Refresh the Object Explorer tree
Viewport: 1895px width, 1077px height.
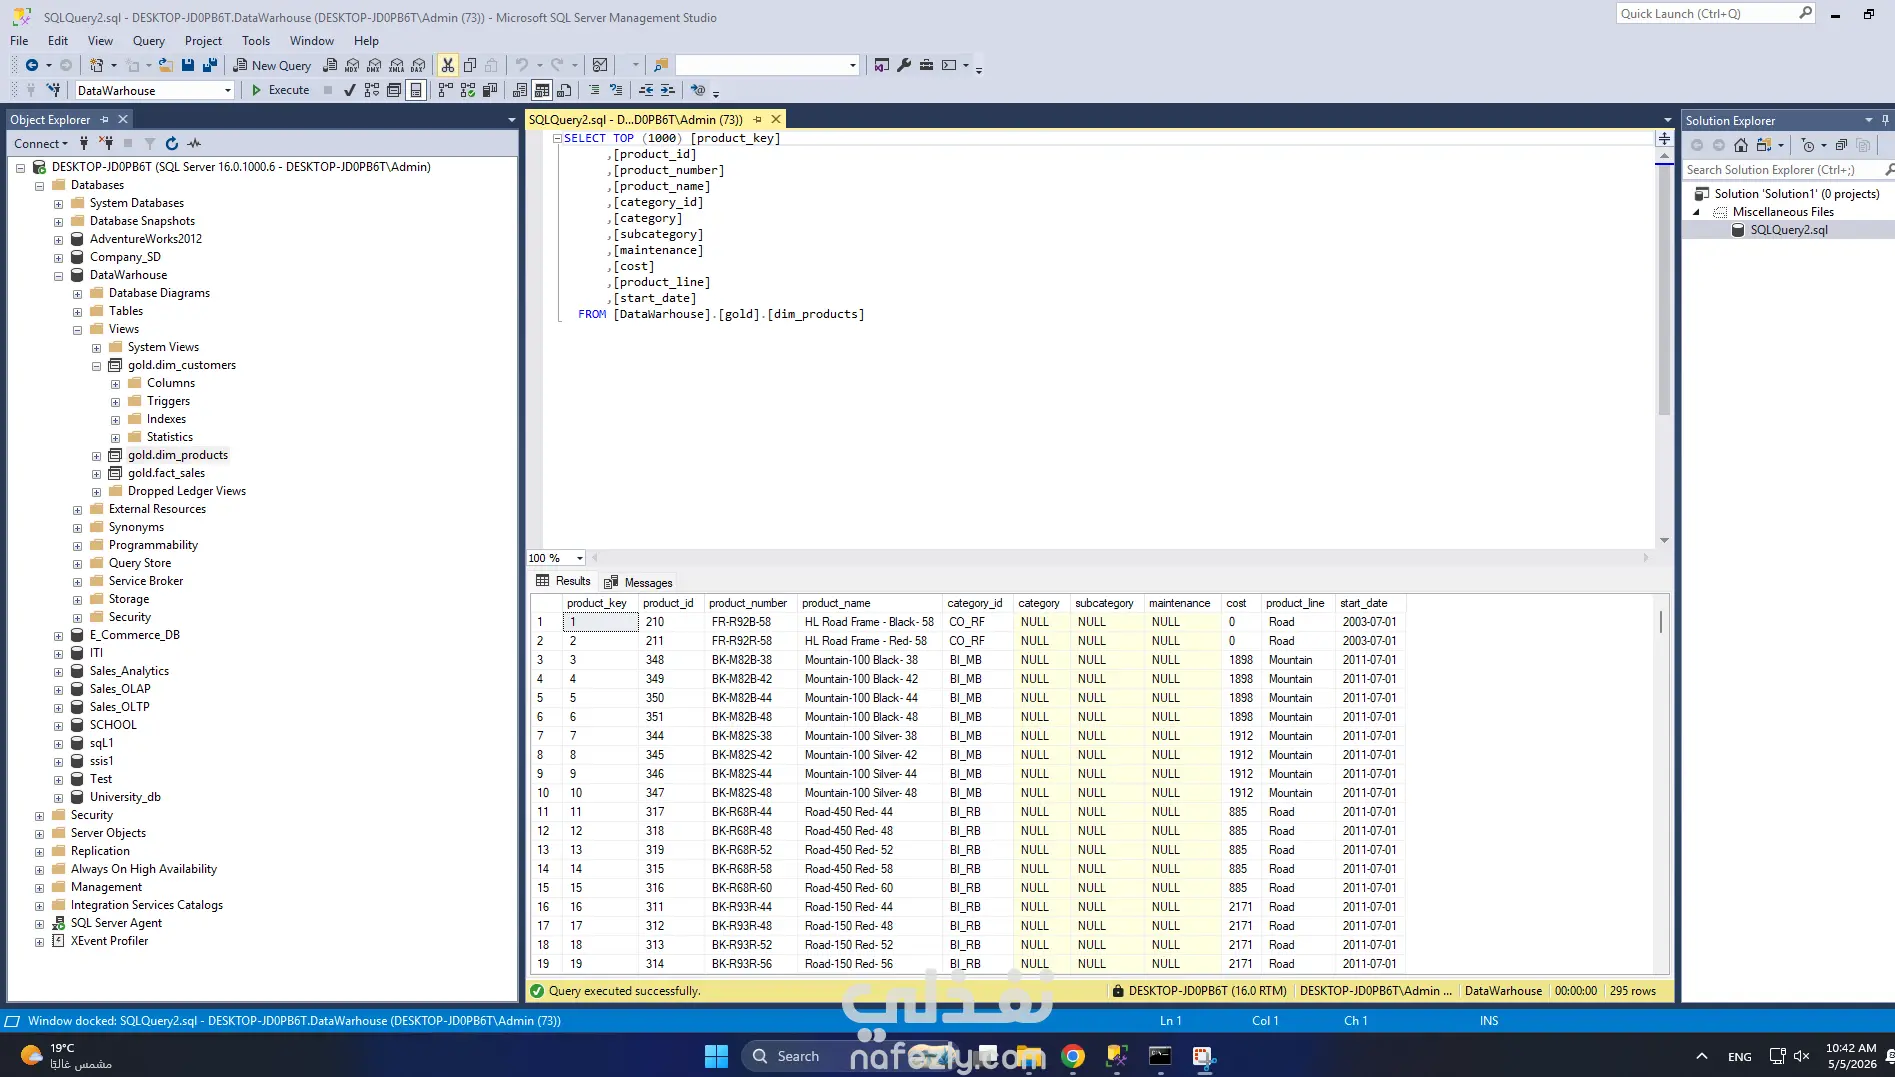point(172,143)
